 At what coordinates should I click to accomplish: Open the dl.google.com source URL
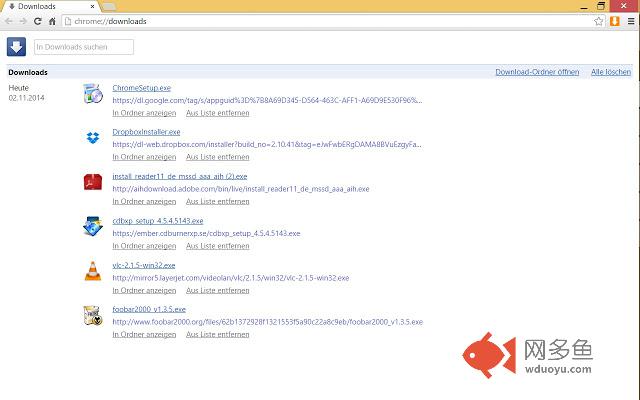267,100
